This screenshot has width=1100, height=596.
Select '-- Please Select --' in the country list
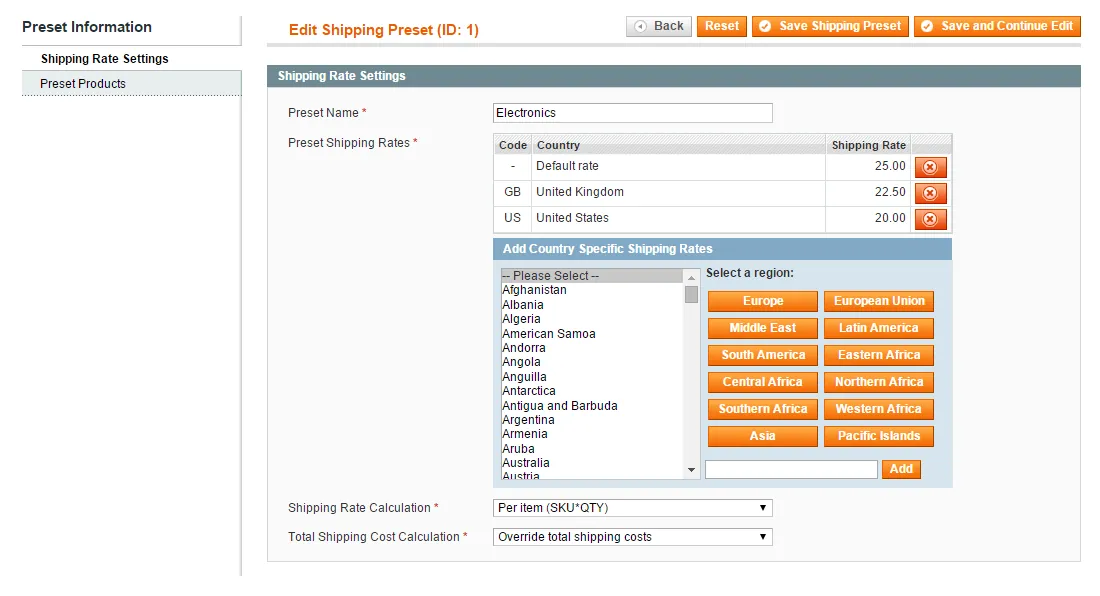coord(591,276)
